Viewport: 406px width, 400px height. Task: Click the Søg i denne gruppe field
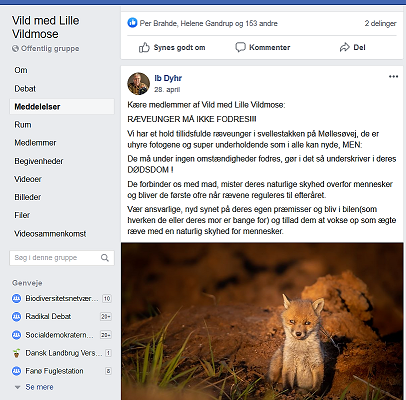coord(62,258)
